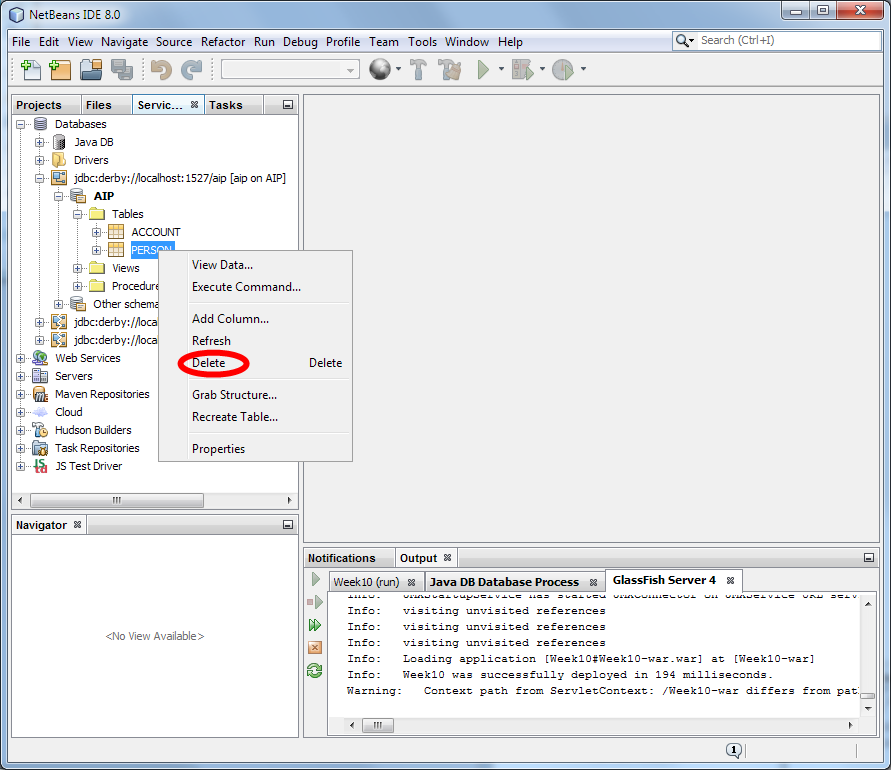
Task: Open the Tools menu
Action: (x=422, y=41)
